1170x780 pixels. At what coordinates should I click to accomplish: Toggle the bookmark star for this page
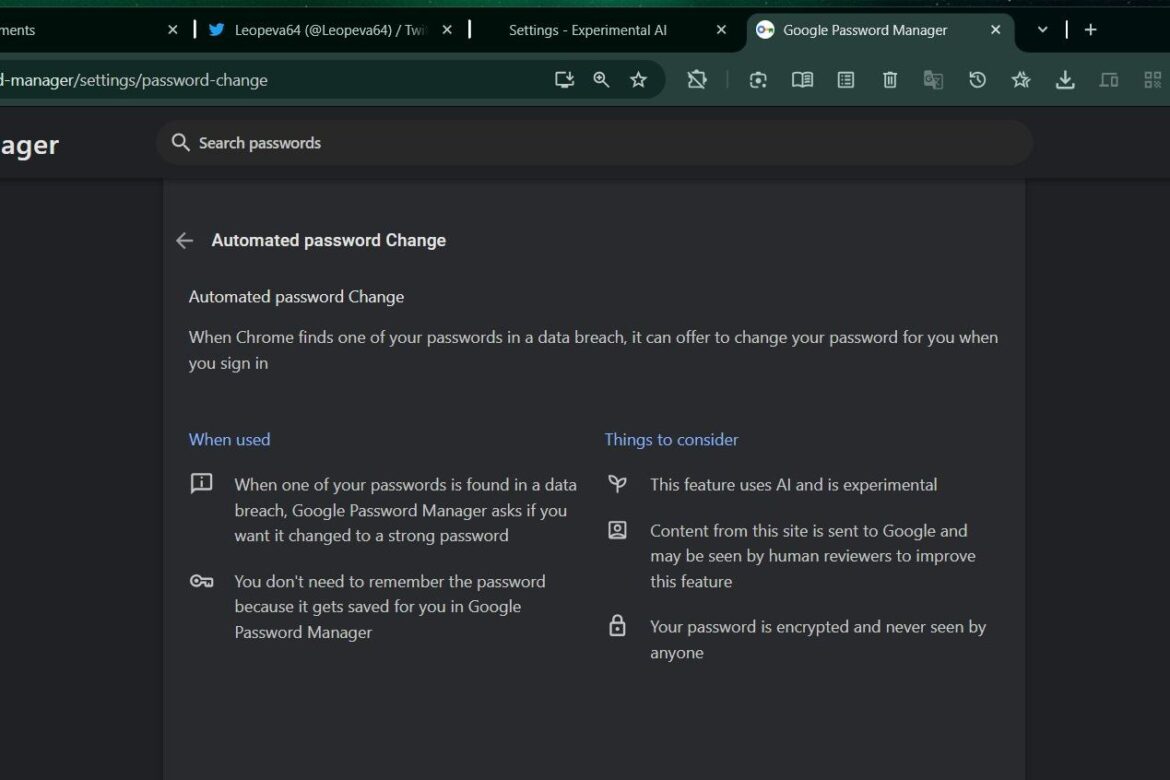638,79
